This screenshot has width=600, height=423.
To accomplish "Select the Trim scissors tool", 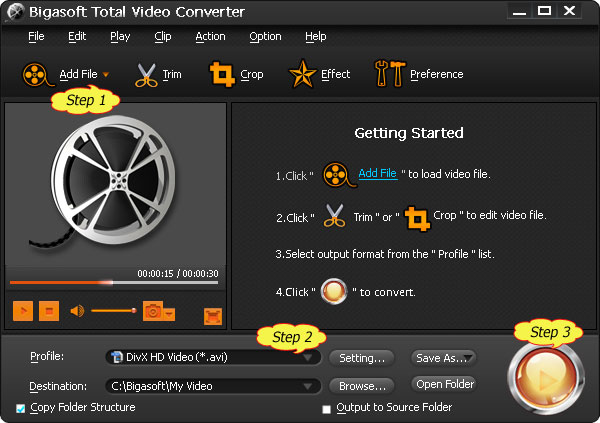I will click(x=146, y=75).
